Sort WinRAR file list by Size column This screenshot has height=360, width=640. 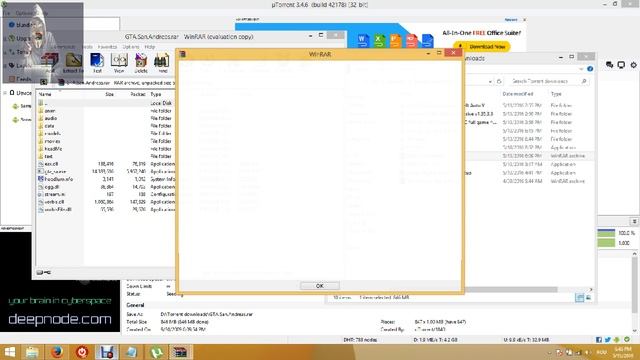click(x=109, y=94)
